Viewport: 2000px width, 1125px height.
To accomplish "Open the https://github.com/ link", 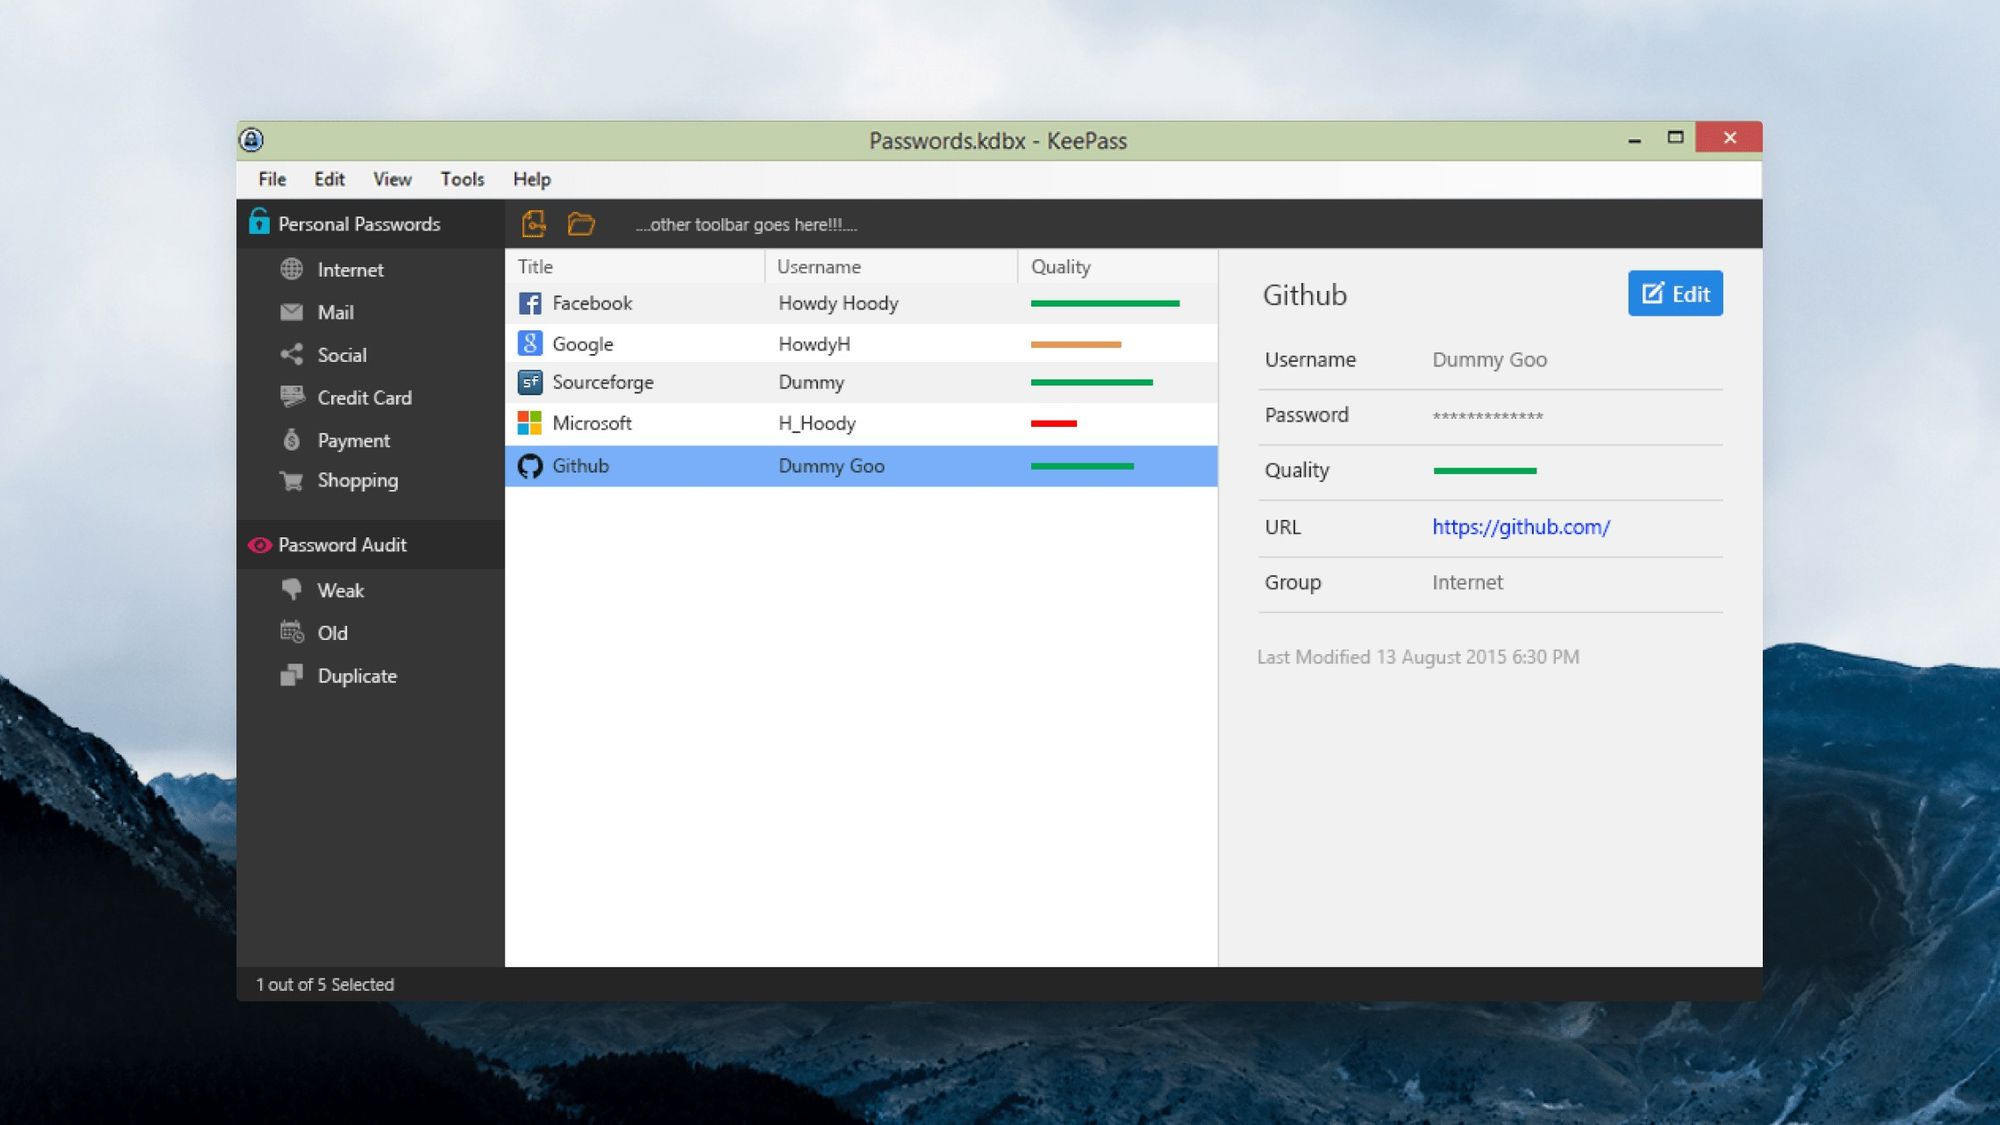I will pyautogui.click(x=1521, y=527).
